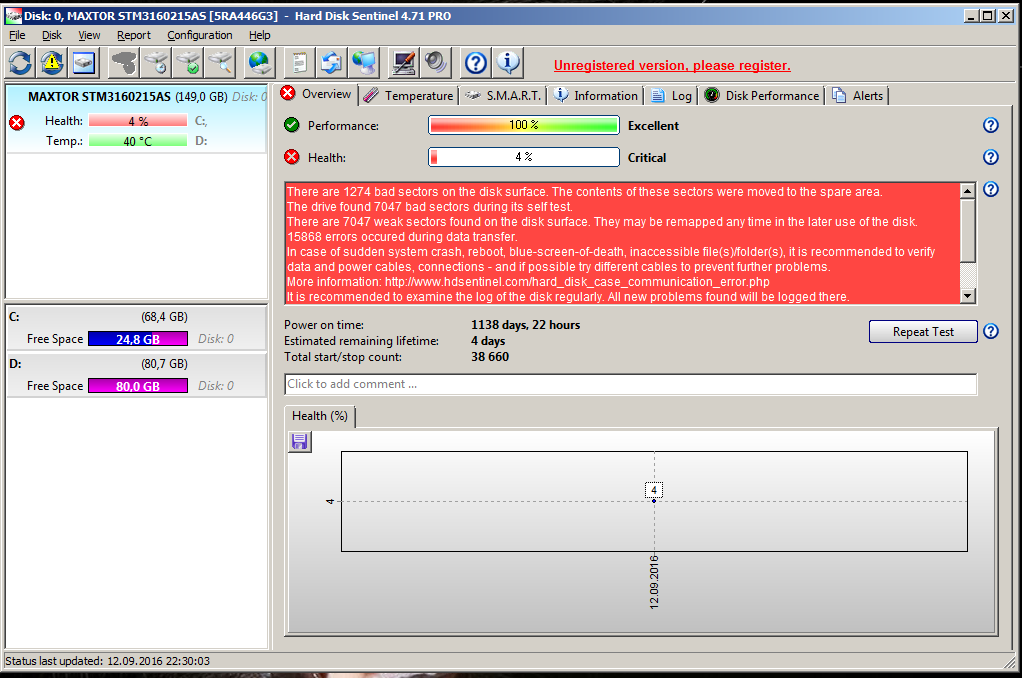Click the Unregistered version, please register link
Viewport: 1022px width, 678px height.
(x=672, y=65)
